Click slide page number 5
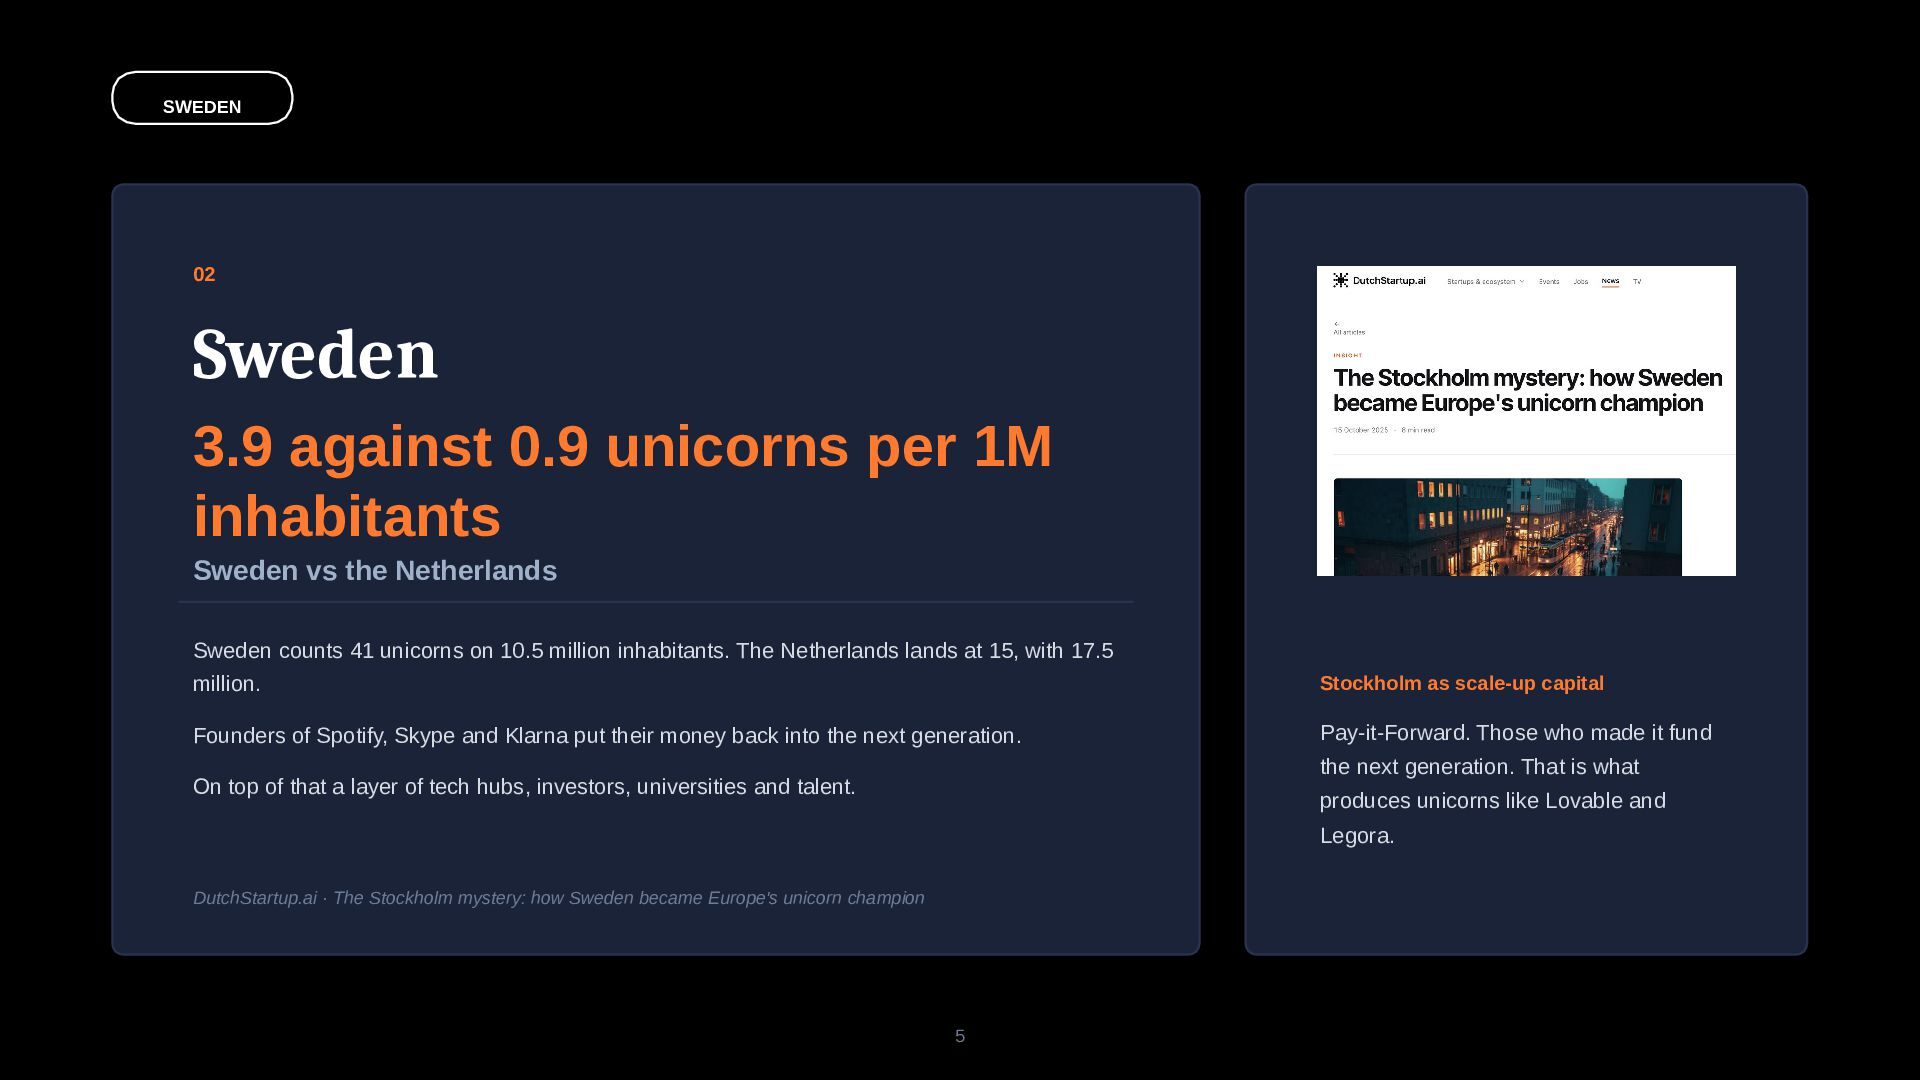 [x=960, y=1036]
